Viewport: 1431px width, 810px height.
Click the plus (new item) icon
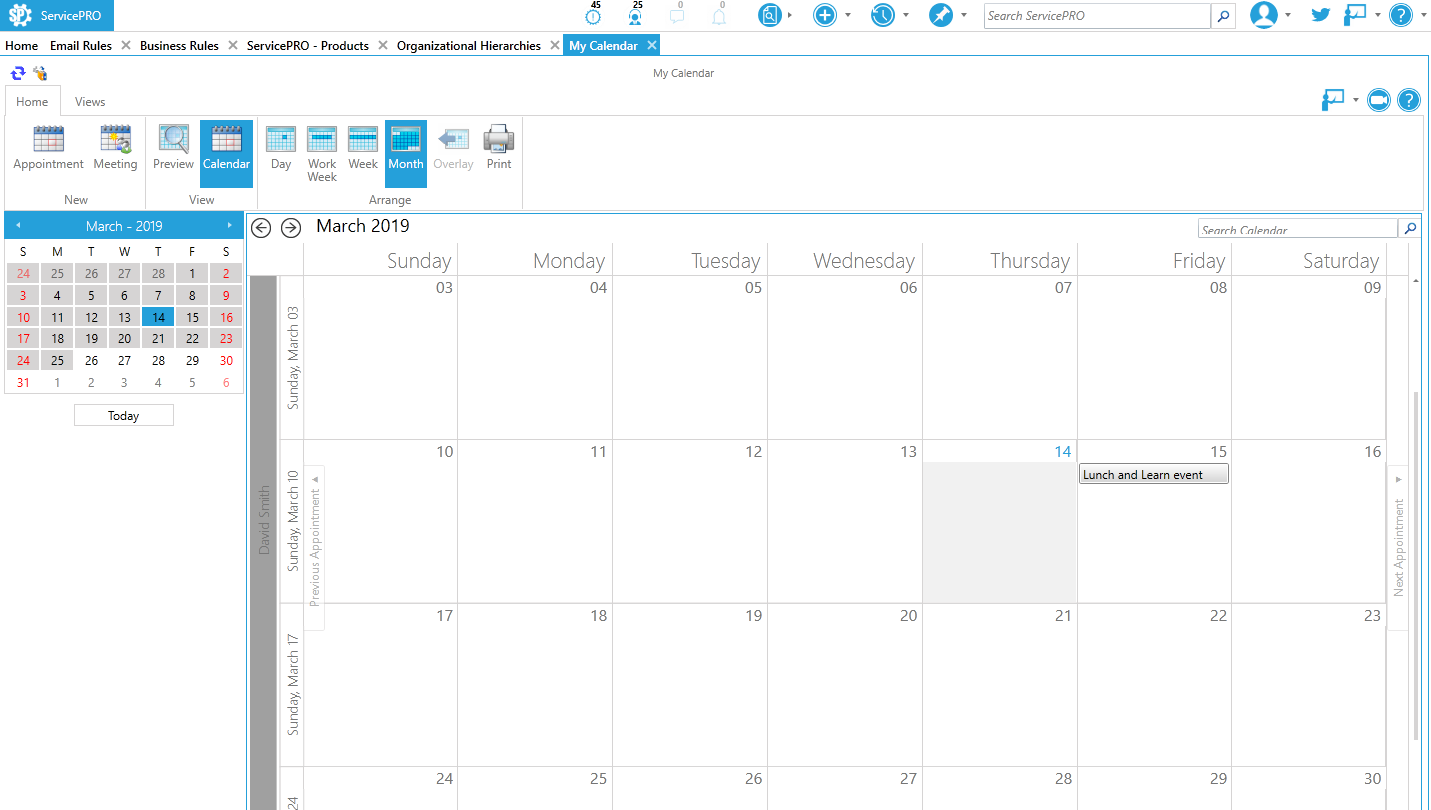(825, 15)
